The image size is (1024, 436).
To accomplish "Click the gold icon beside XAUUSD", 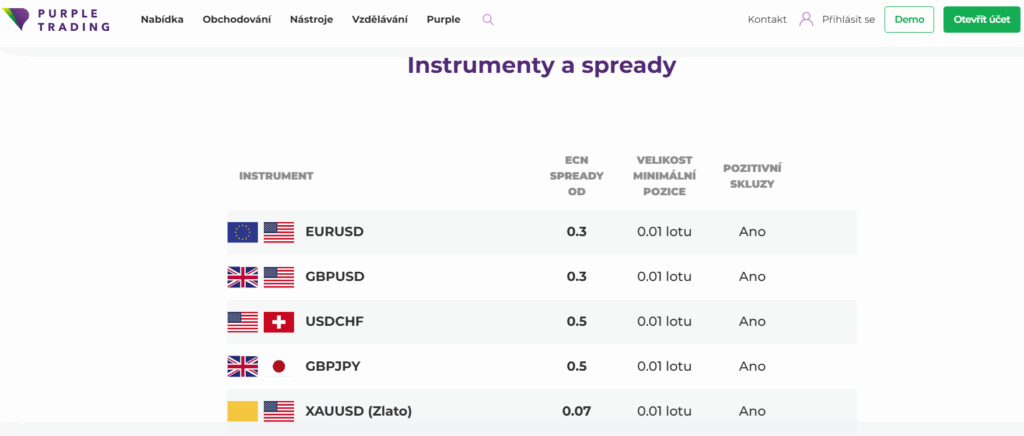I will 242,411.
